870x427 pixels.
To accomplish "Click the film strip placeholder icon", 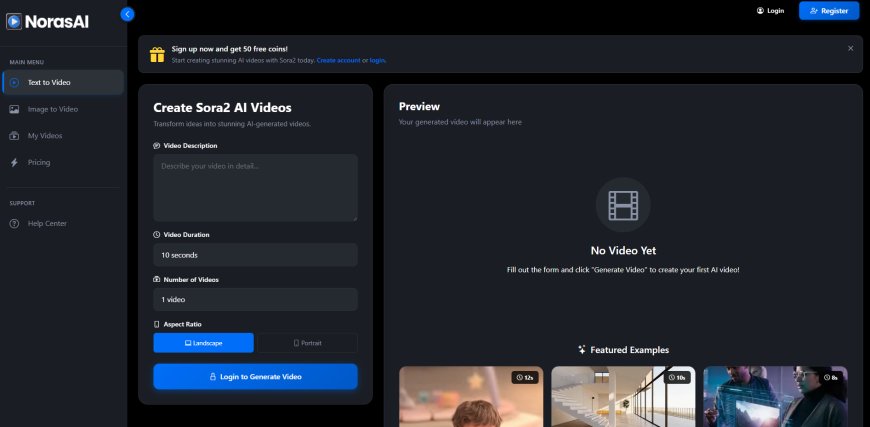I will [x=623, y=205].
